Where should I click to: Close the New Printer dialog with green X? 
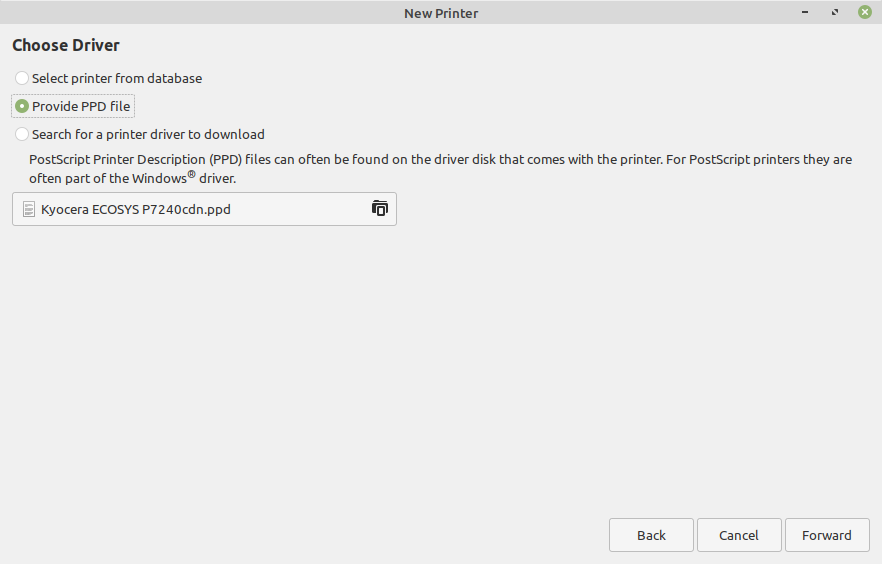tap(865, 12)
